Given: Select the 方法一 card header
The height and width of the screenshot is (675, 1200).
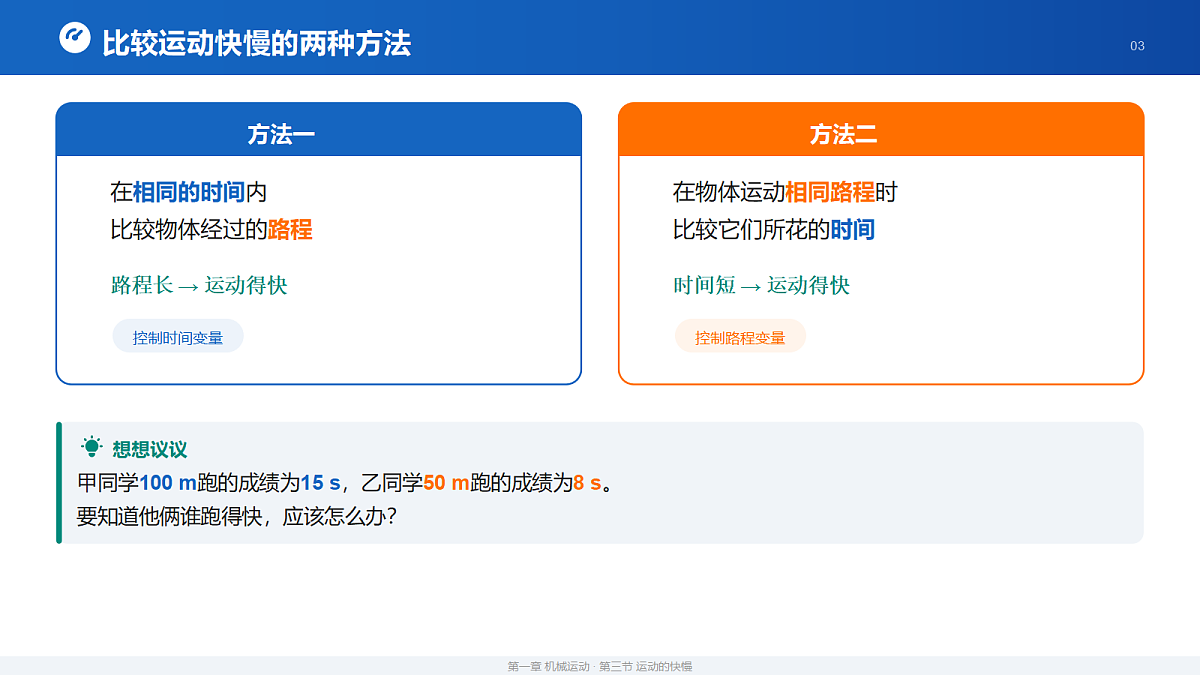Looking at the screenshot, I should tap(318, 130).
